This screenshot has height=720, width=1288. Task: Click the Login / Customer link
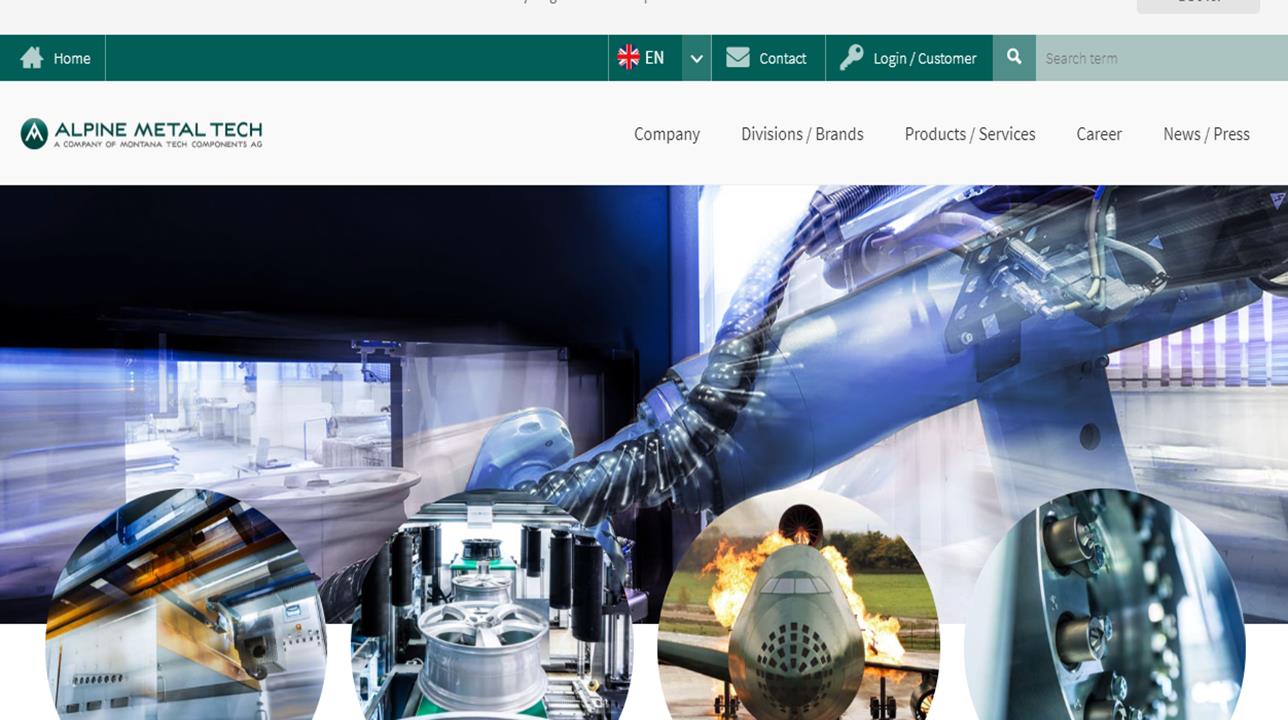[924, 58]
